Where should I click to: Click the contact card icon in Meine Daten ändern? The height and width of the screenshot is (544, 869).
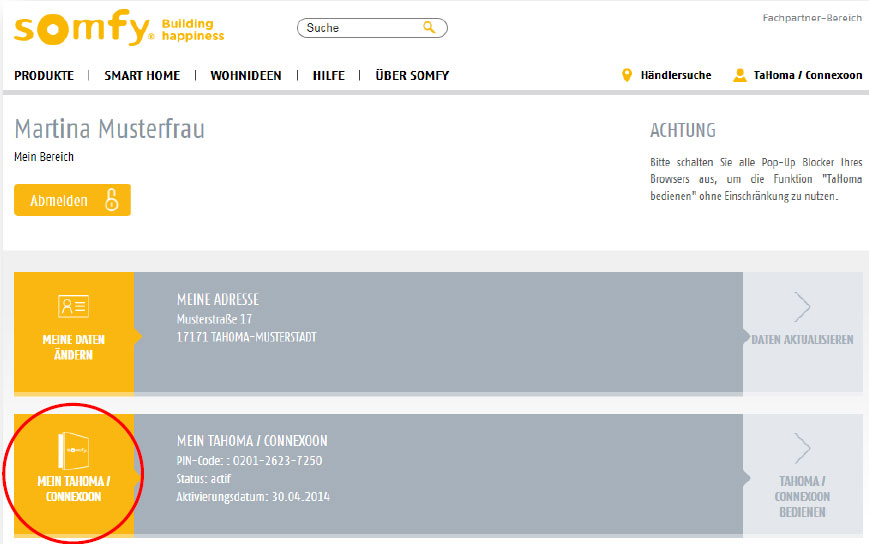point(73,306)
